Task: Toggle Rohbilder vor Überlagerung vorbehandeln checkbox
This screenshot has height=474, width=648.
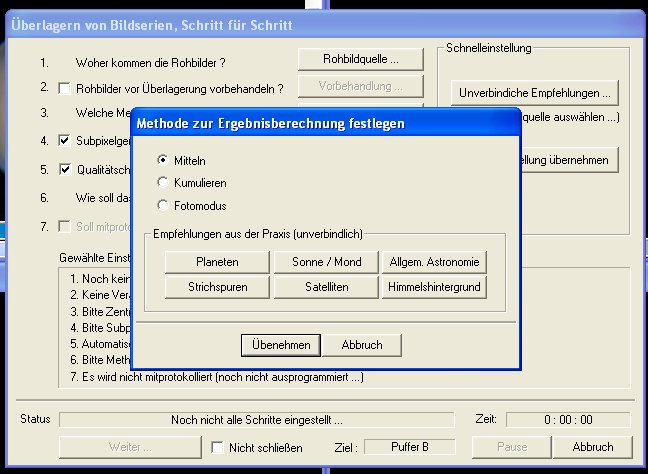Action: click(65, 88)
